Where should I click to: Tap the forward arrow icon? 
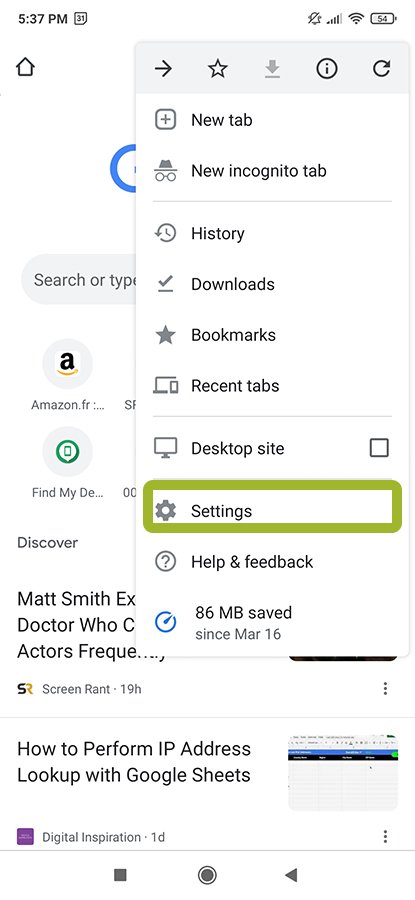click(x=164, y=69)
